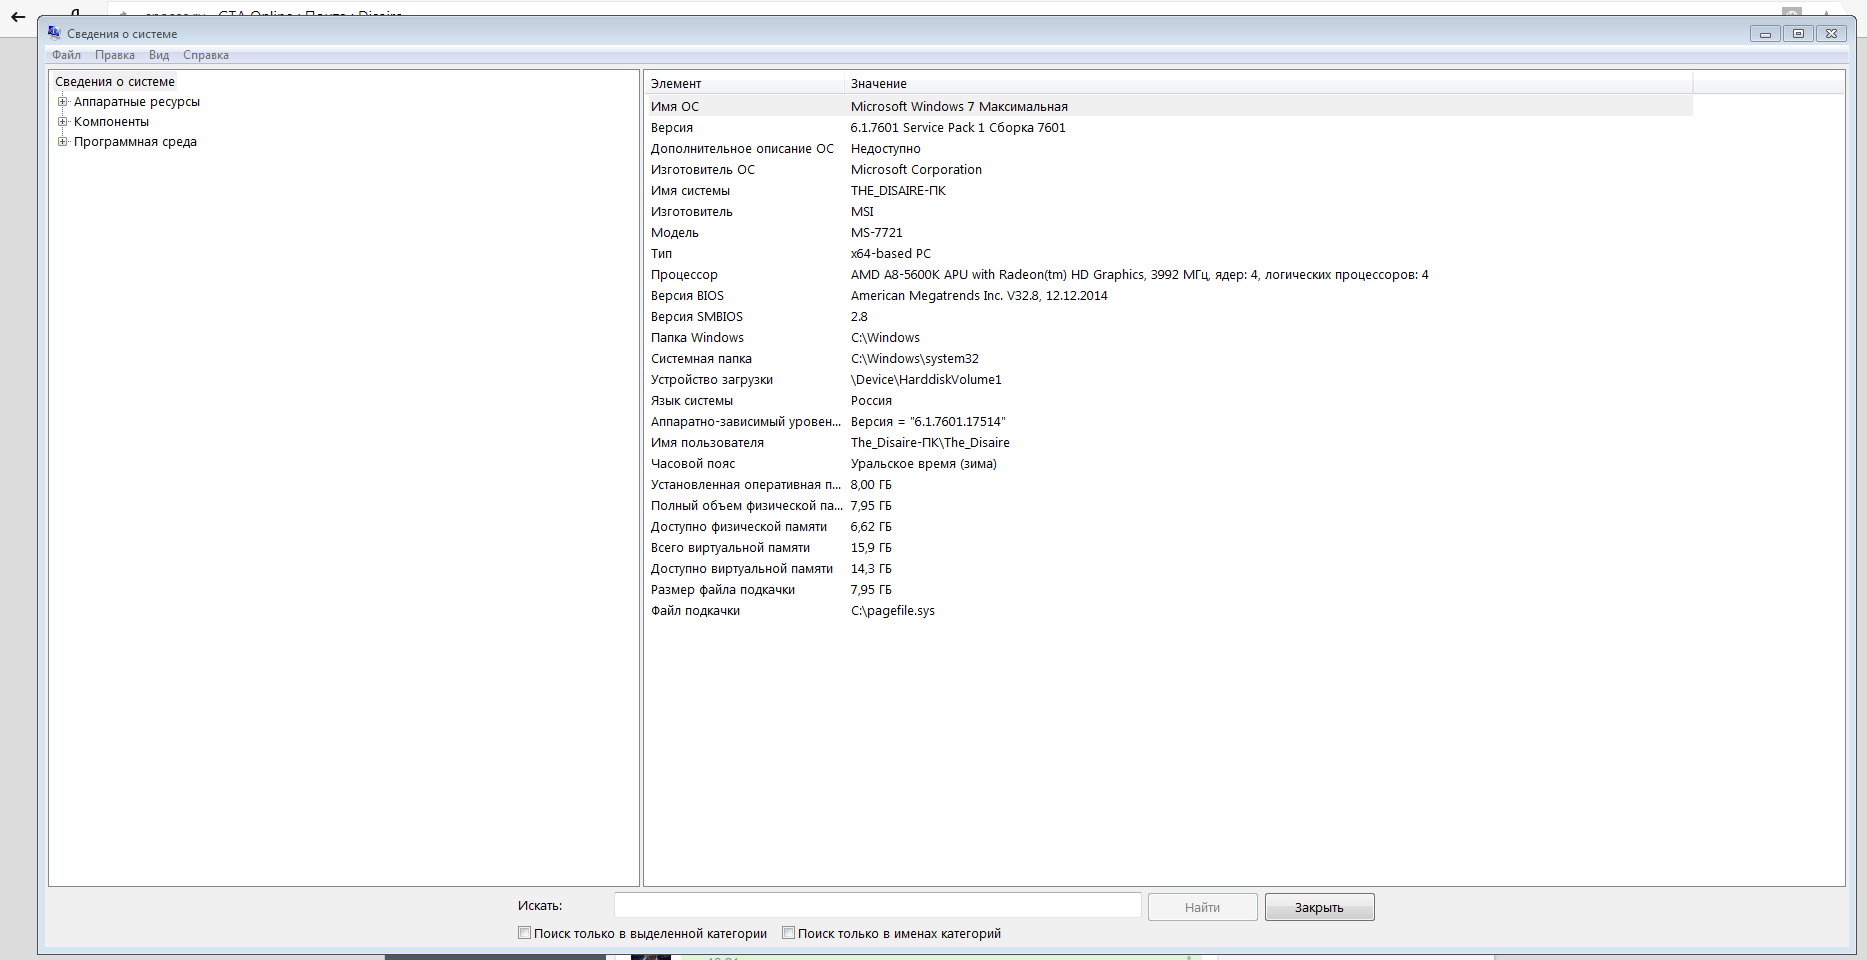The image size is (1867, 960).
Task: Open the Правка menu
Action: 115,55
